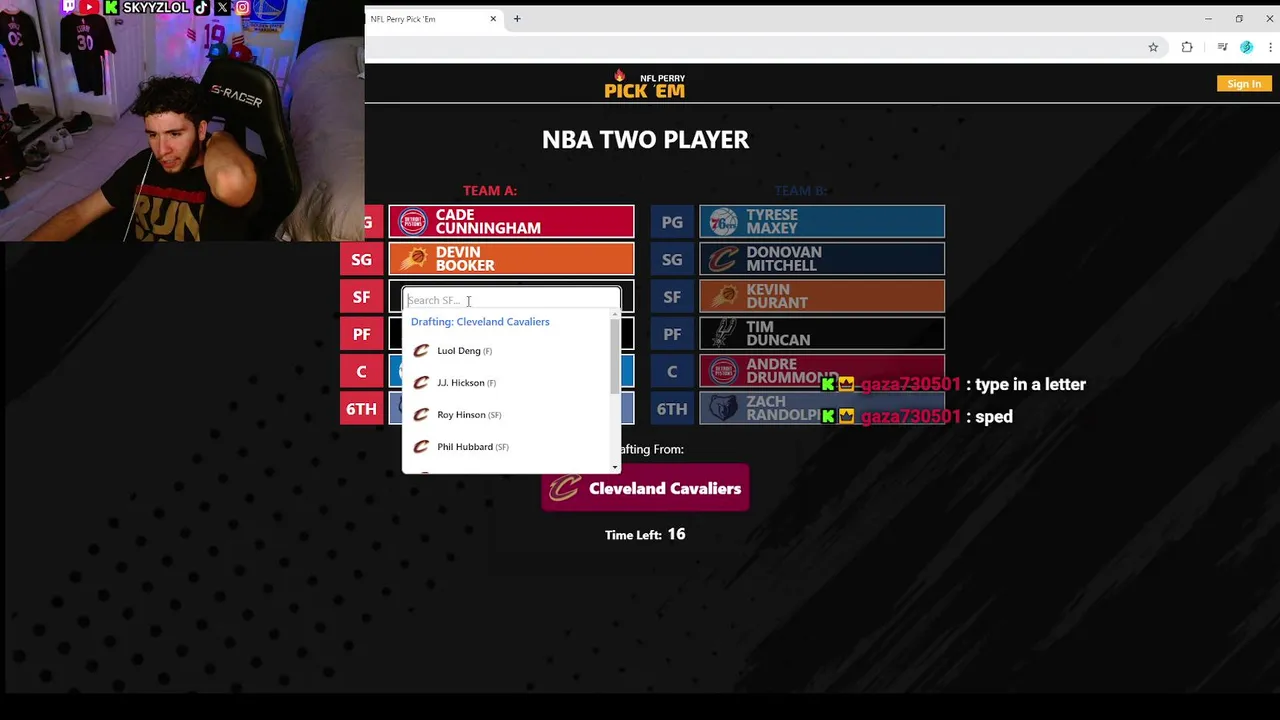This screenshot has height=720, width=1280.
Task: Open a new browser tab
Action: [x=517, y=19]
